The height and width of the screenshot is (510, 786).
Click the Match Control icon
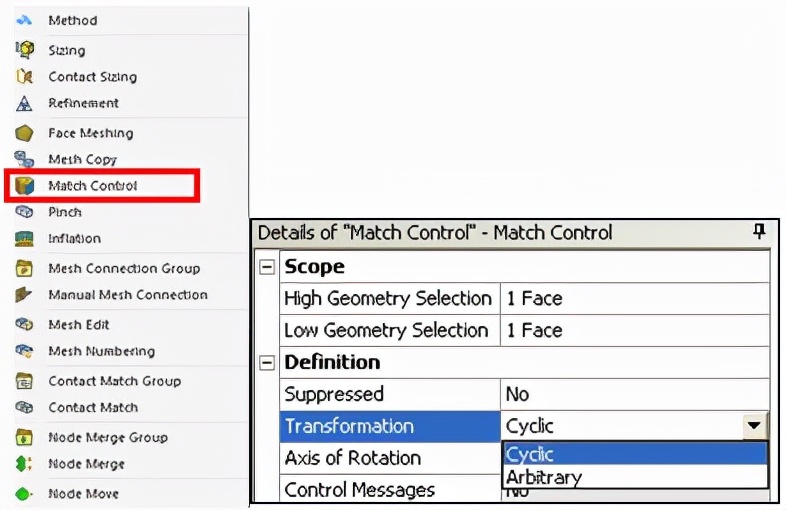25,186
